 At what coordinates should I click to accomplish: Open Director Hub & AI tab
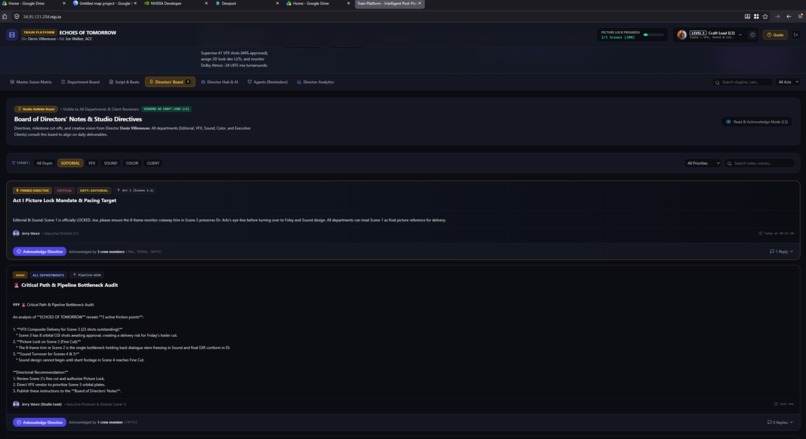point(219,82)
